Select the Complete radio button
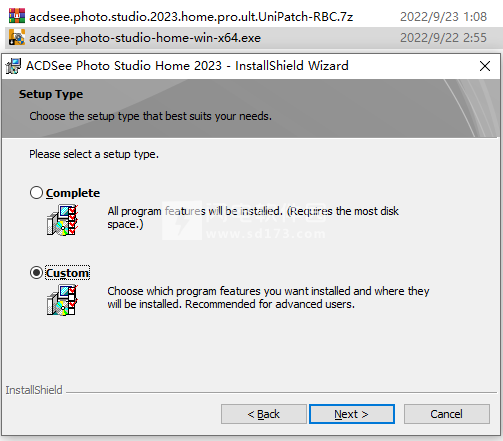Viewport: 503px width, 441px height. (36, 193)
